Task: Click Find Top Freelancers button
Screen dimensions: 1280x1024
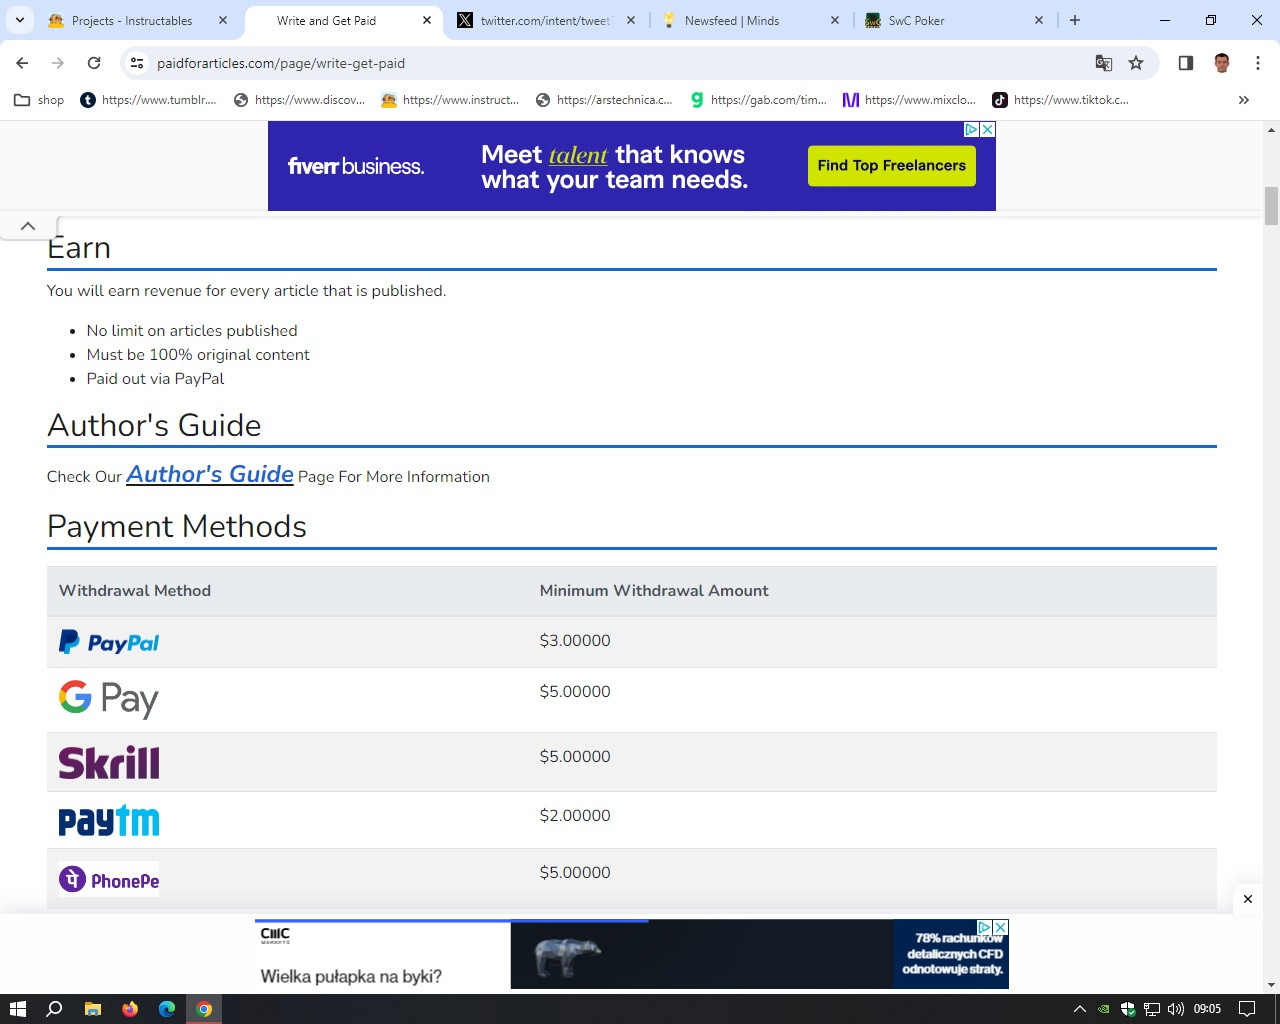Action: point(892,166)
